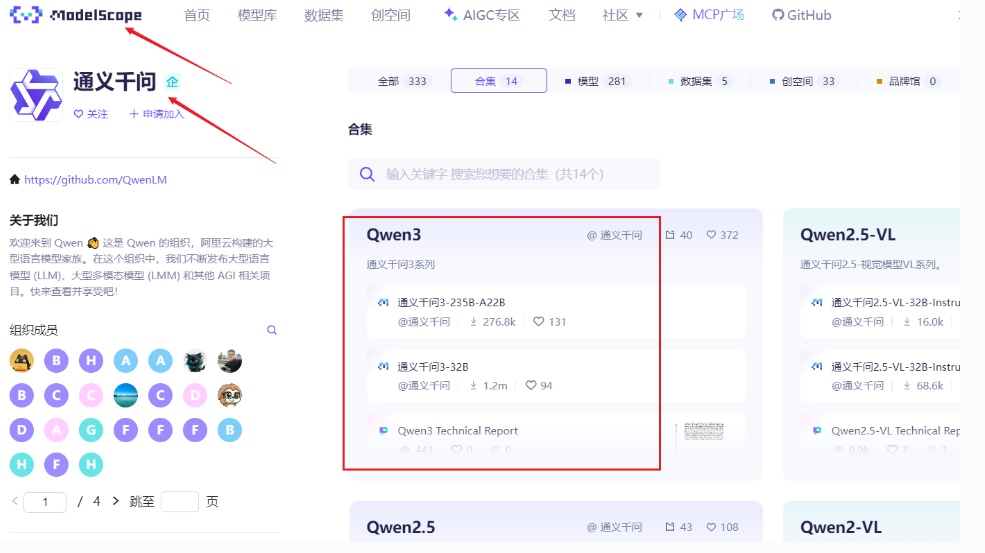Click icon beside Qwen3 Technical Report
This screenshot has height=553, width=985.
(383, 430)
